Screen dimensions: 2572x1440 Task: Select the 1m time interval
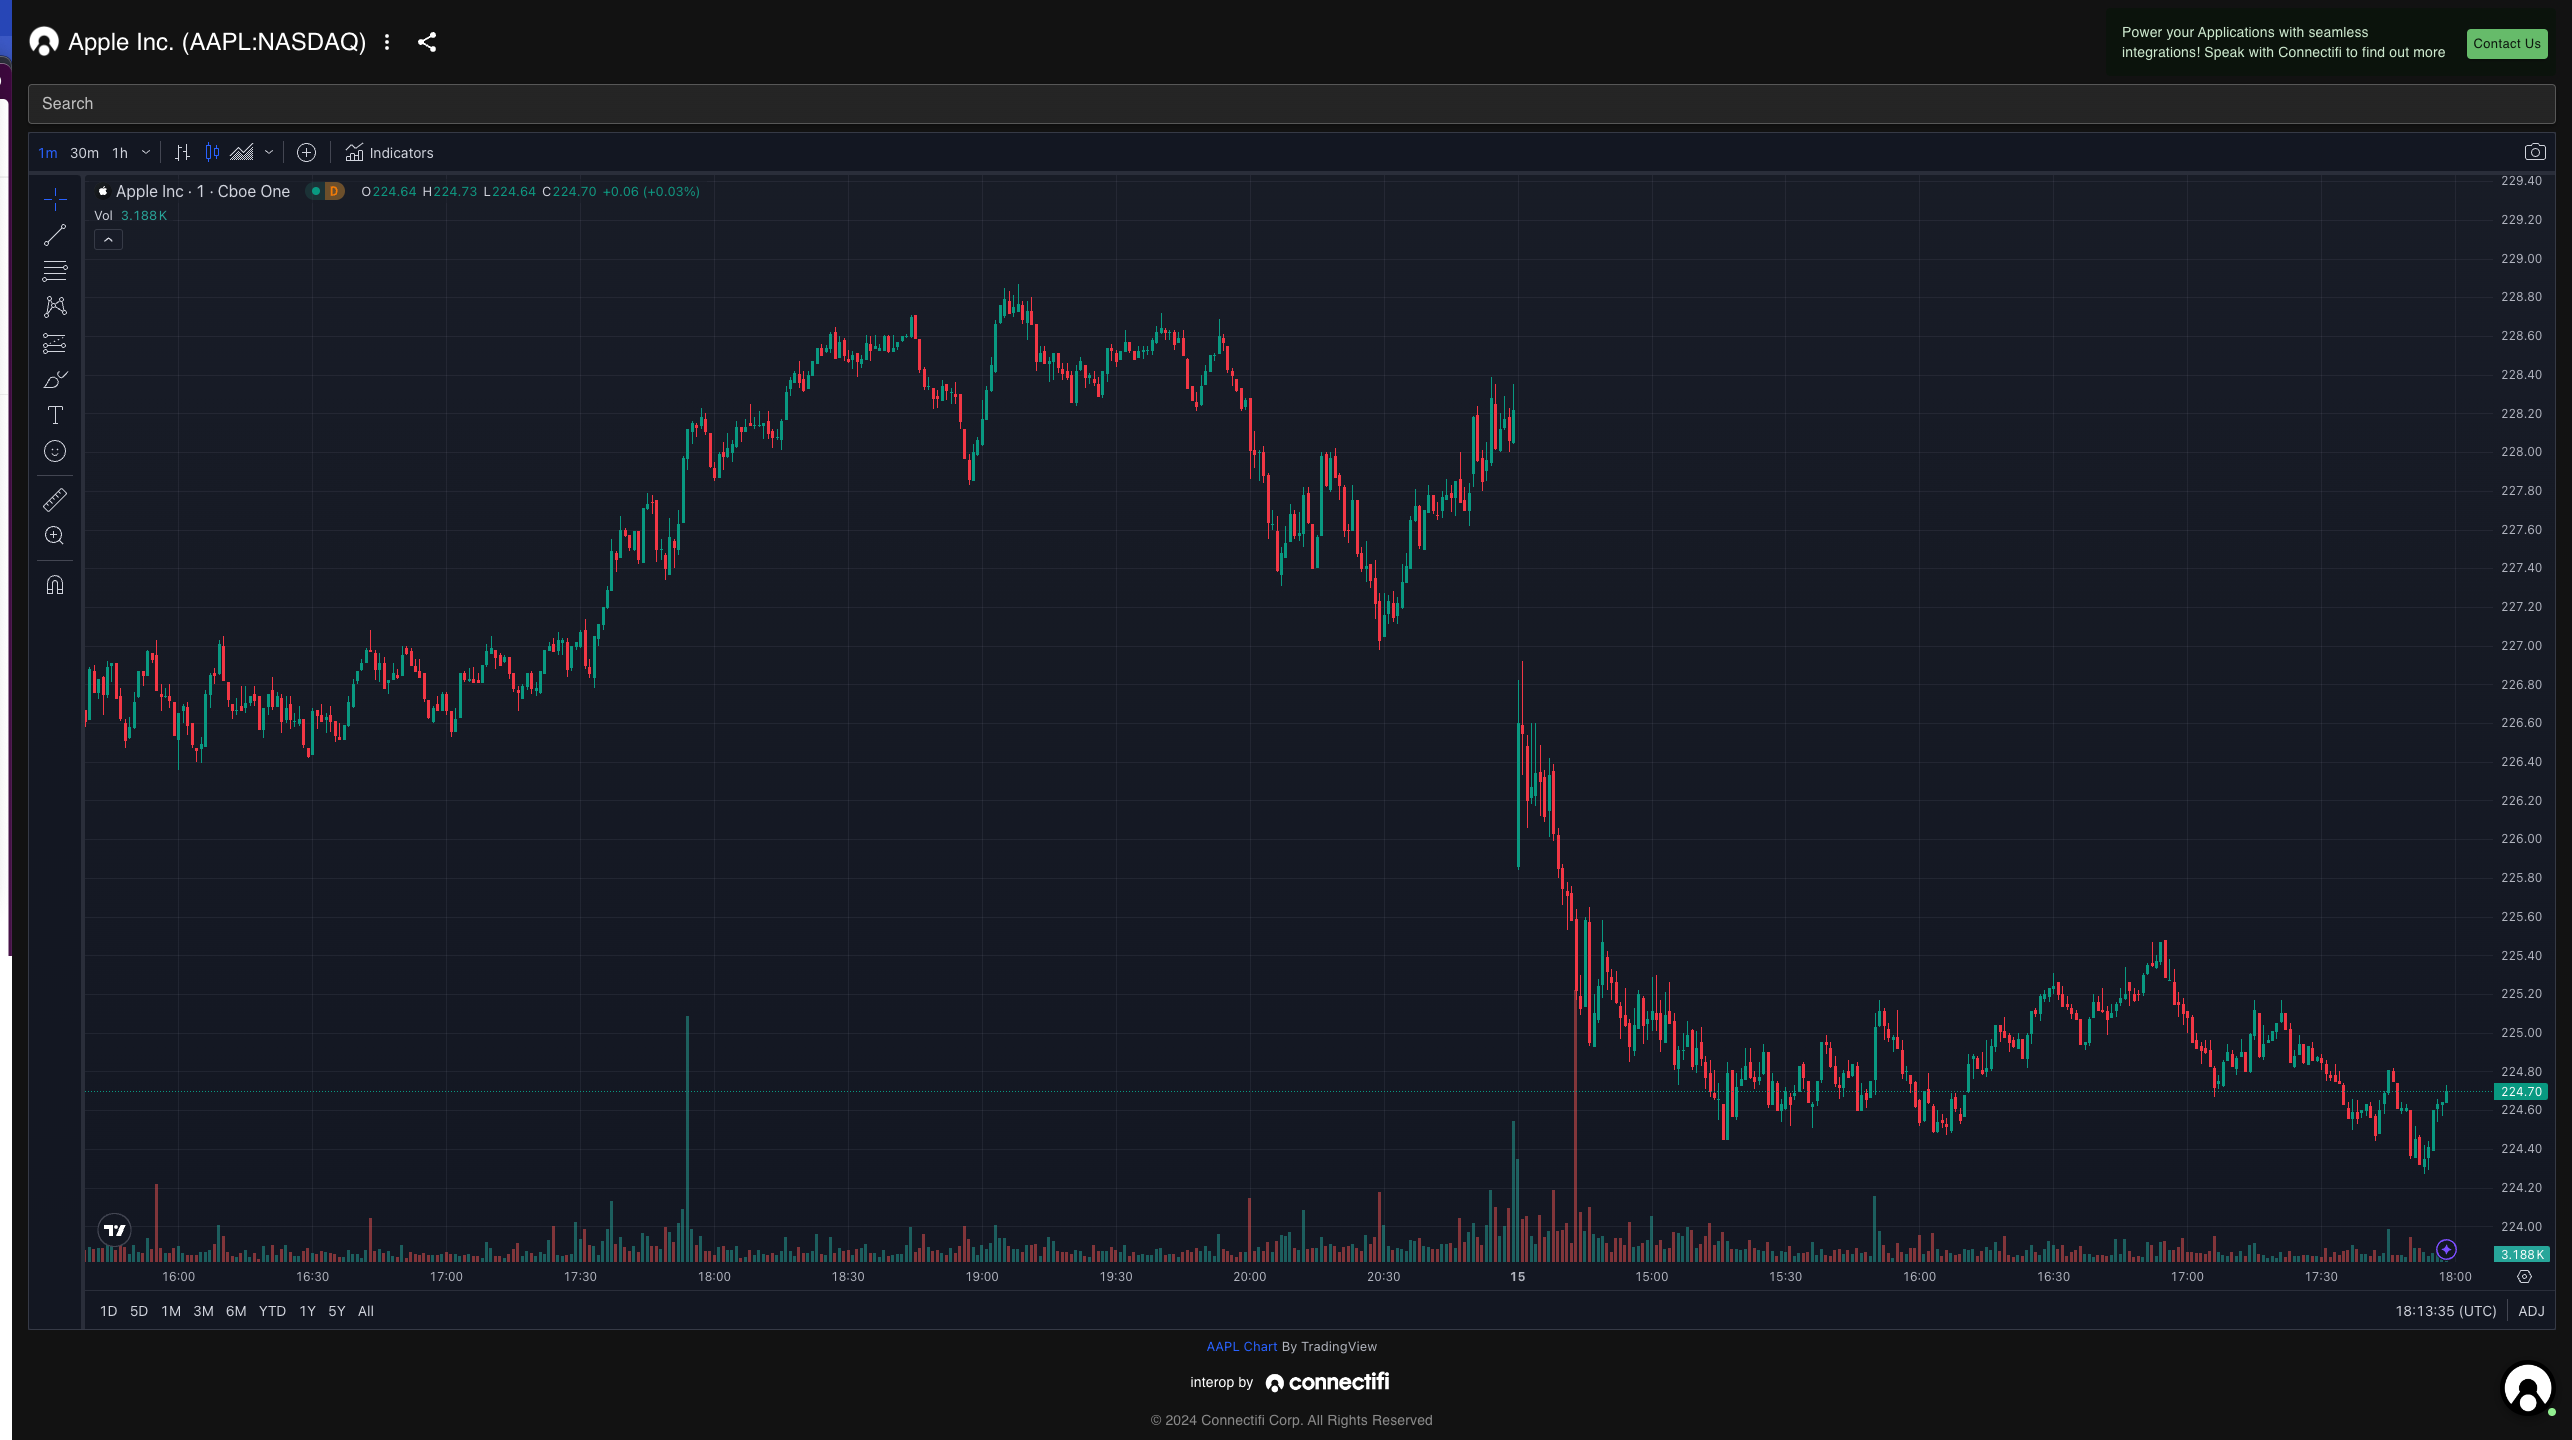pos(47,153)
